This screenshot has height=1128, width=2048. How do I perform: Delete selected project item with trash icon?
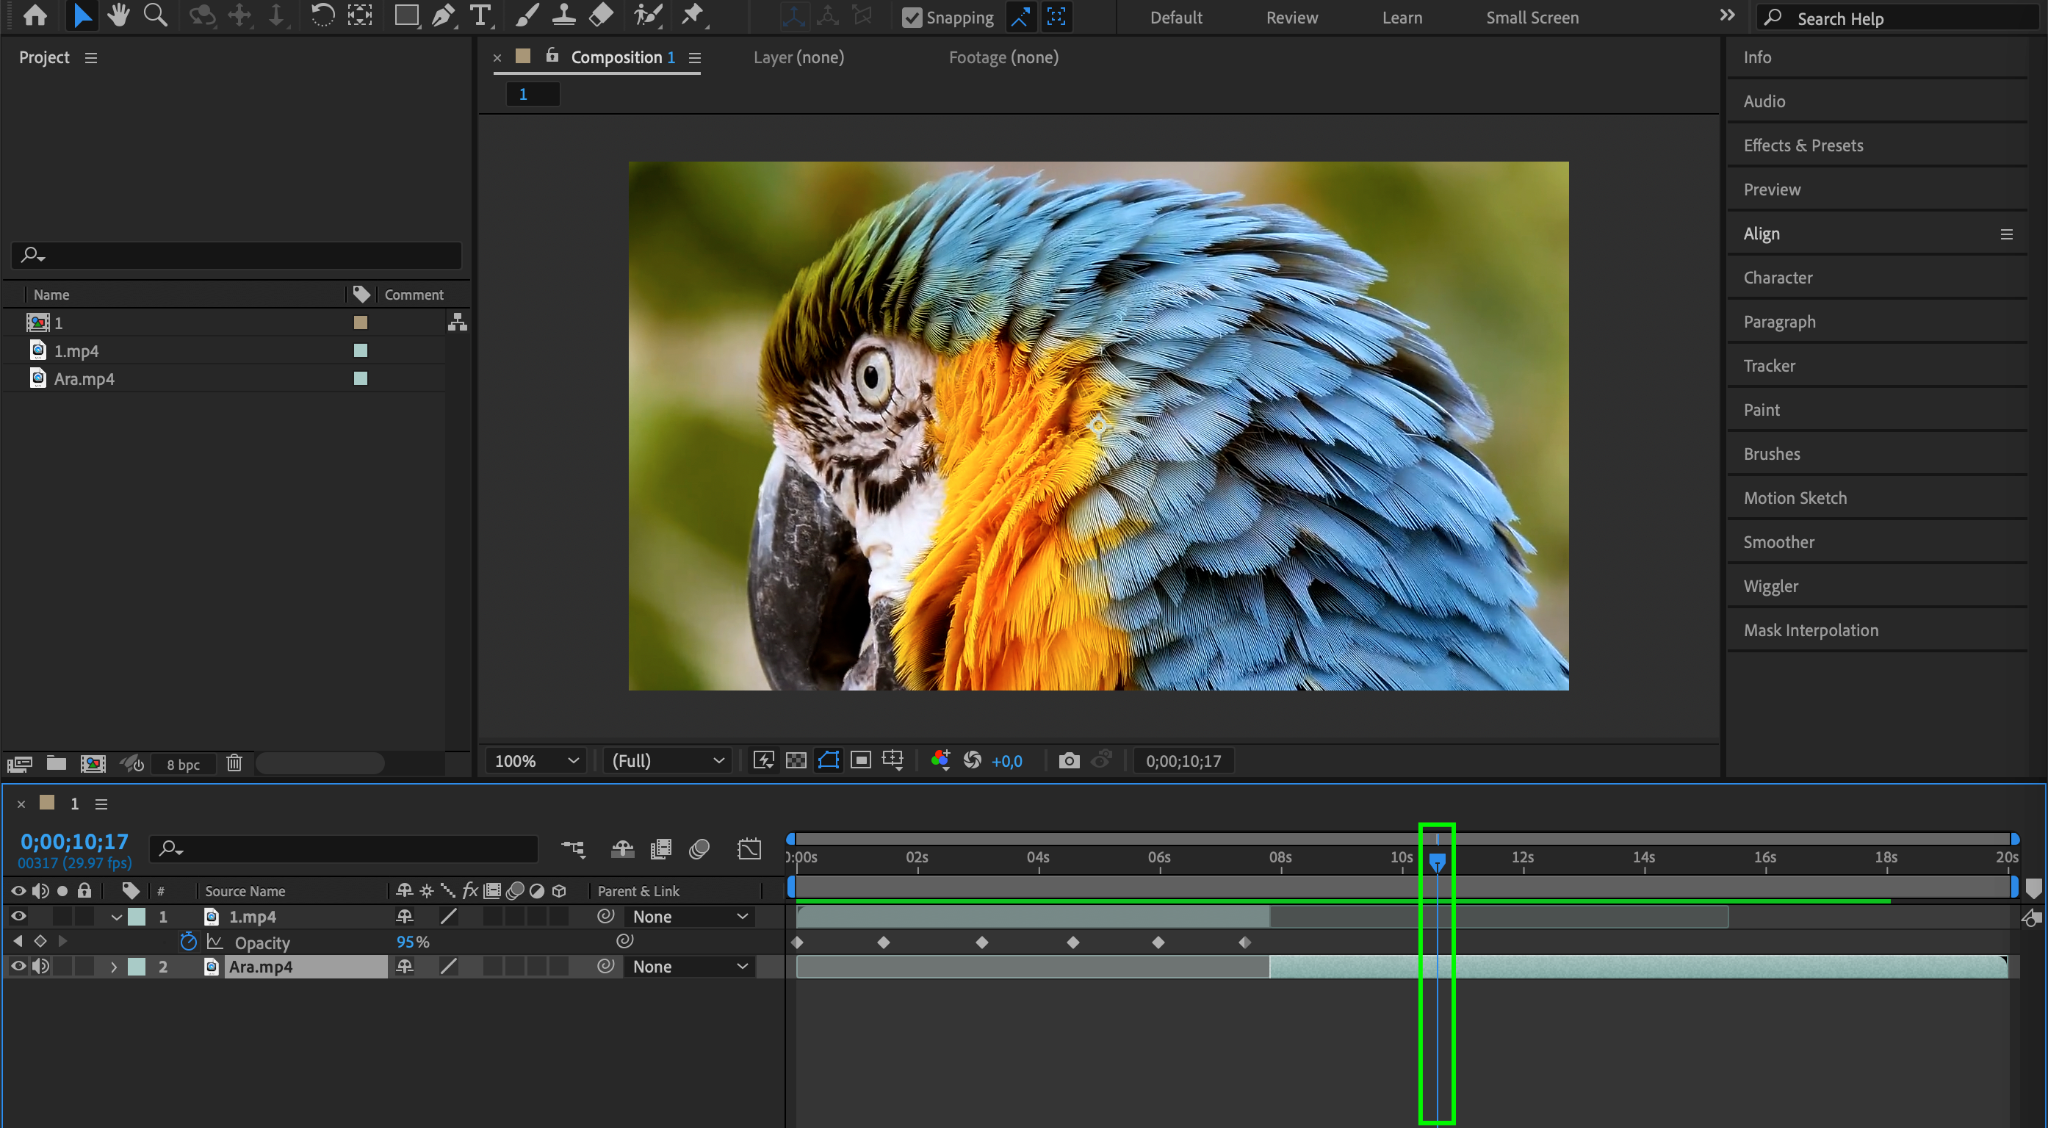pos(234,764)
